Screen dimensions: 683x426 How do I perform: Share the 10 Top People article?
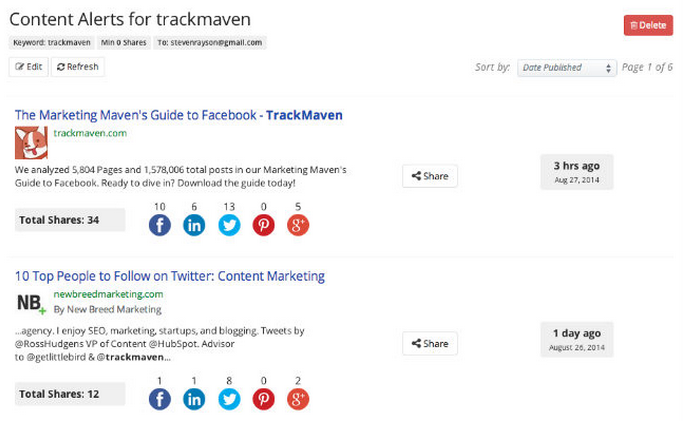[x=430, y=343]
